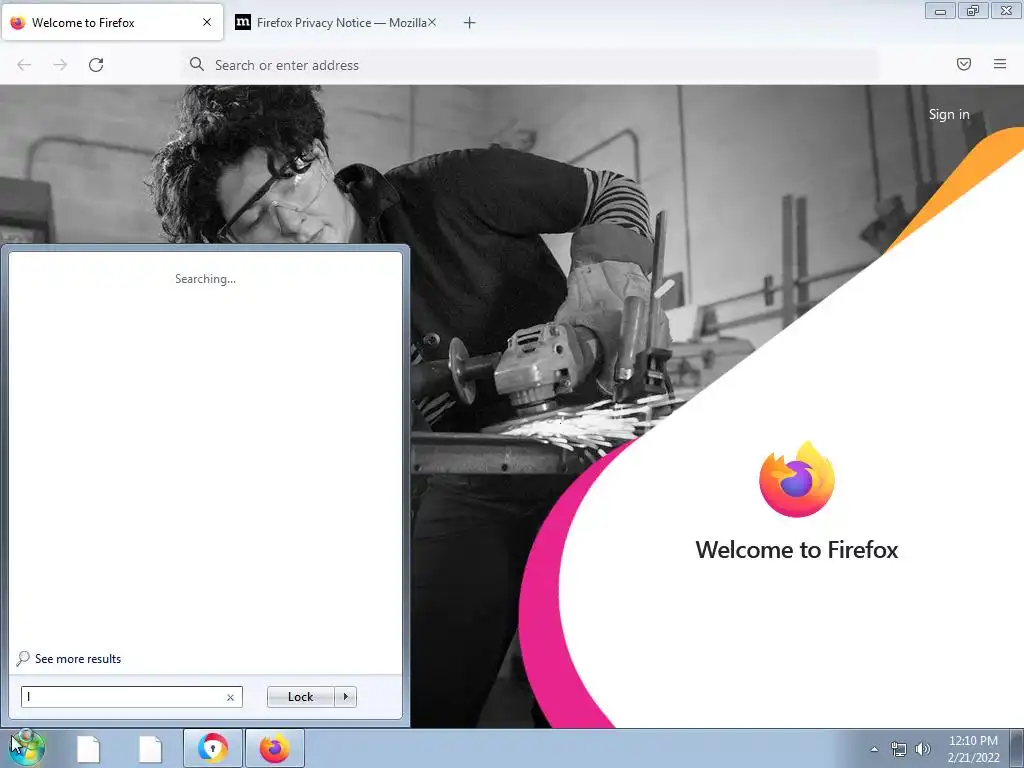Image resolution: width=1024 pixels, height=768 pixels.
Task: Restore down the Firefox window
Action: coord(973,11)
